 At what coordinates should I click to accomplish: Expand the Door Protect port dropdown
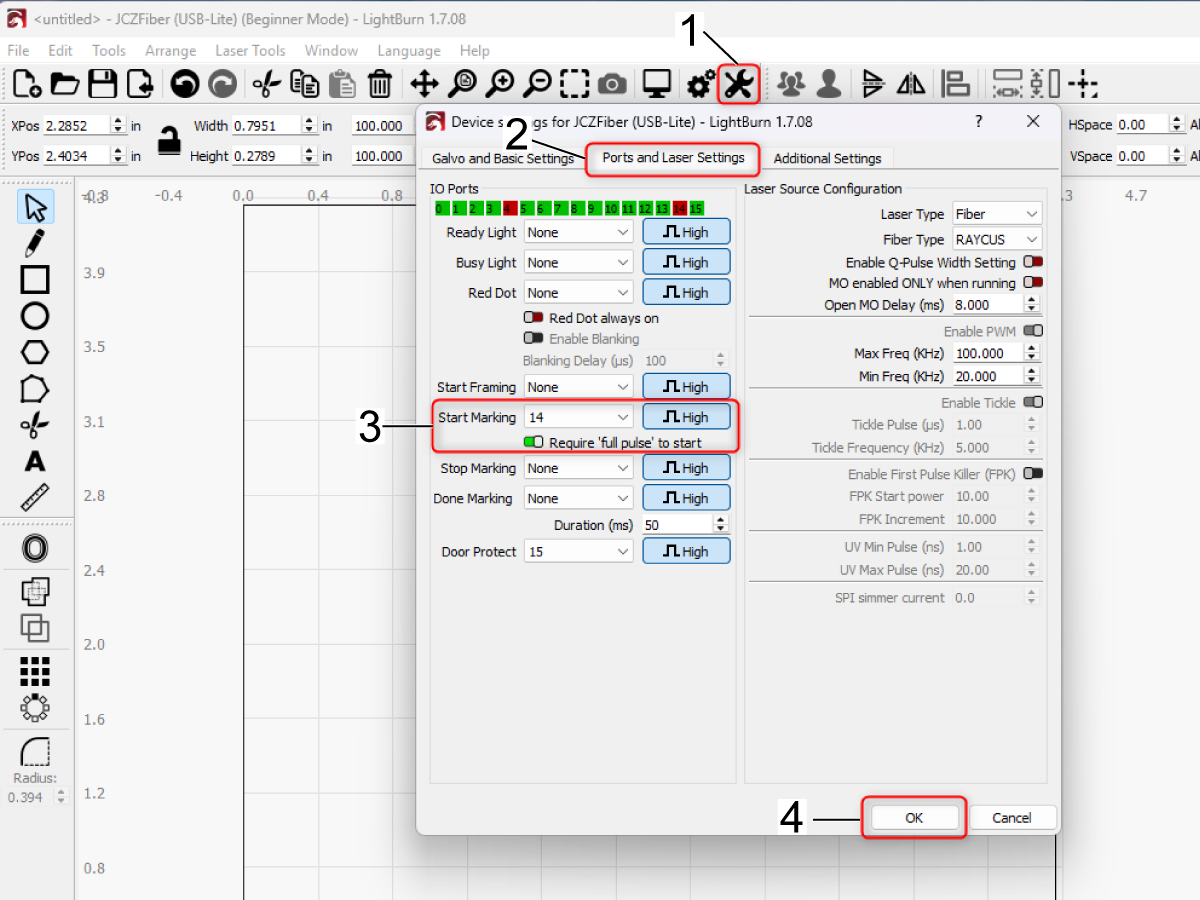579,551
